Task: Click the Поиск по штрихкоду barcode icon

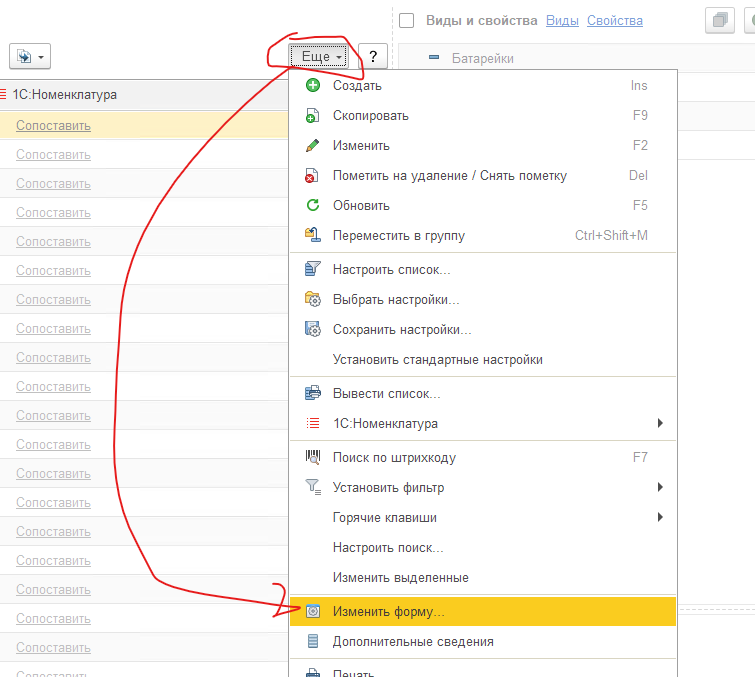Action: [x=312, y=458]
